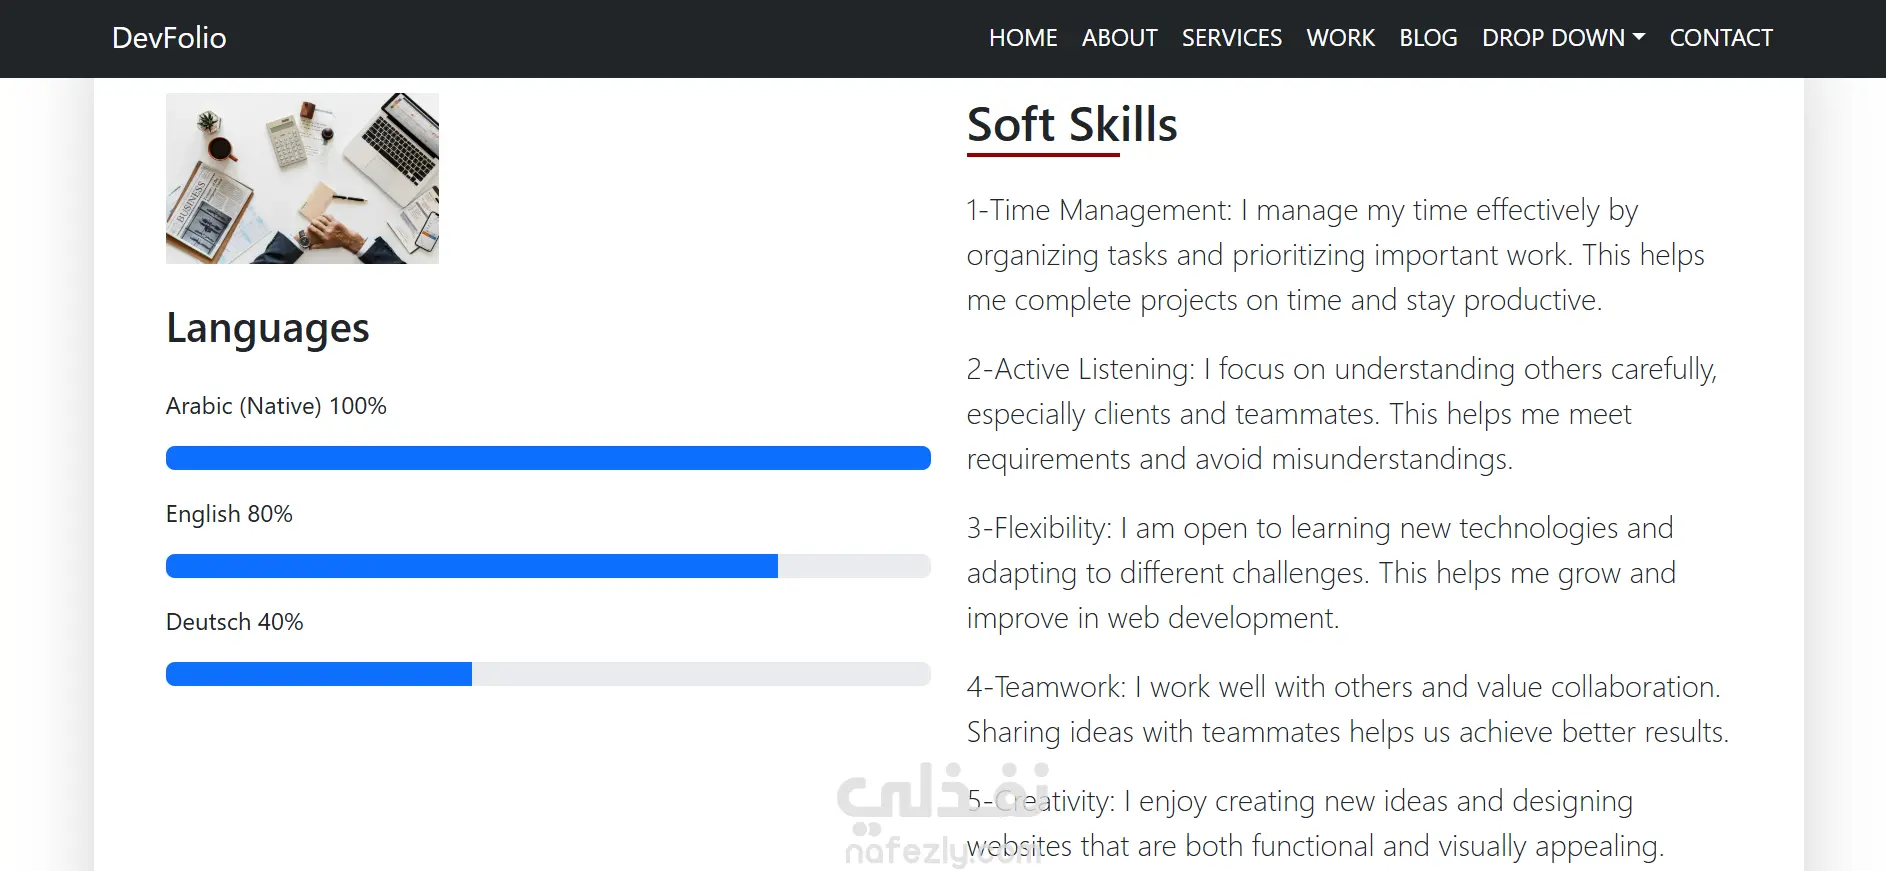Click the Teamwork skill paragraph

pos(1348,709)
